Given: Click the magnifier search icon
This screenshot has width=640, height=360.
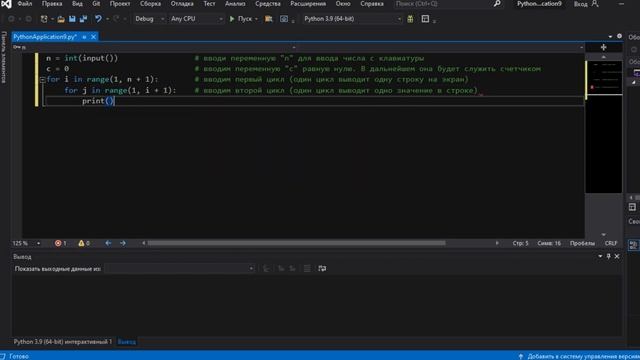Looking at the screenshot, I should pos(497,4).
